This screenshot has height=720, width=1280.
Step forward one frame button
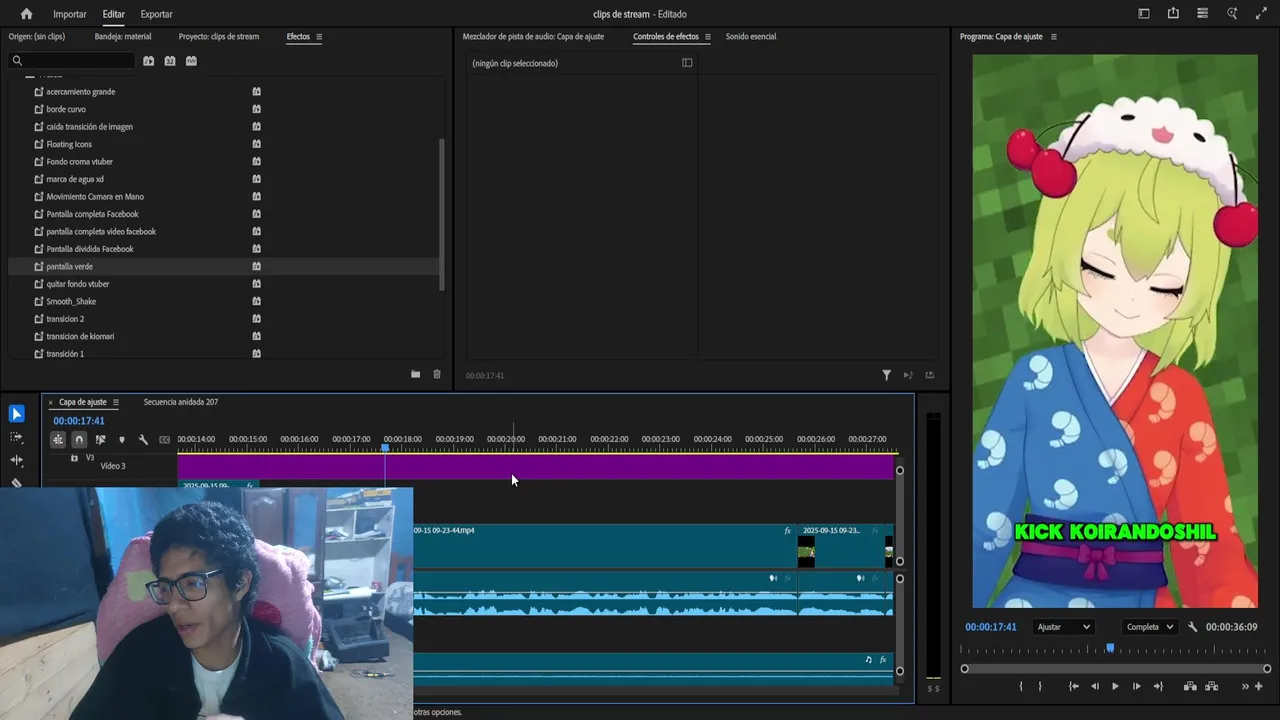(x=1136, y=686)
